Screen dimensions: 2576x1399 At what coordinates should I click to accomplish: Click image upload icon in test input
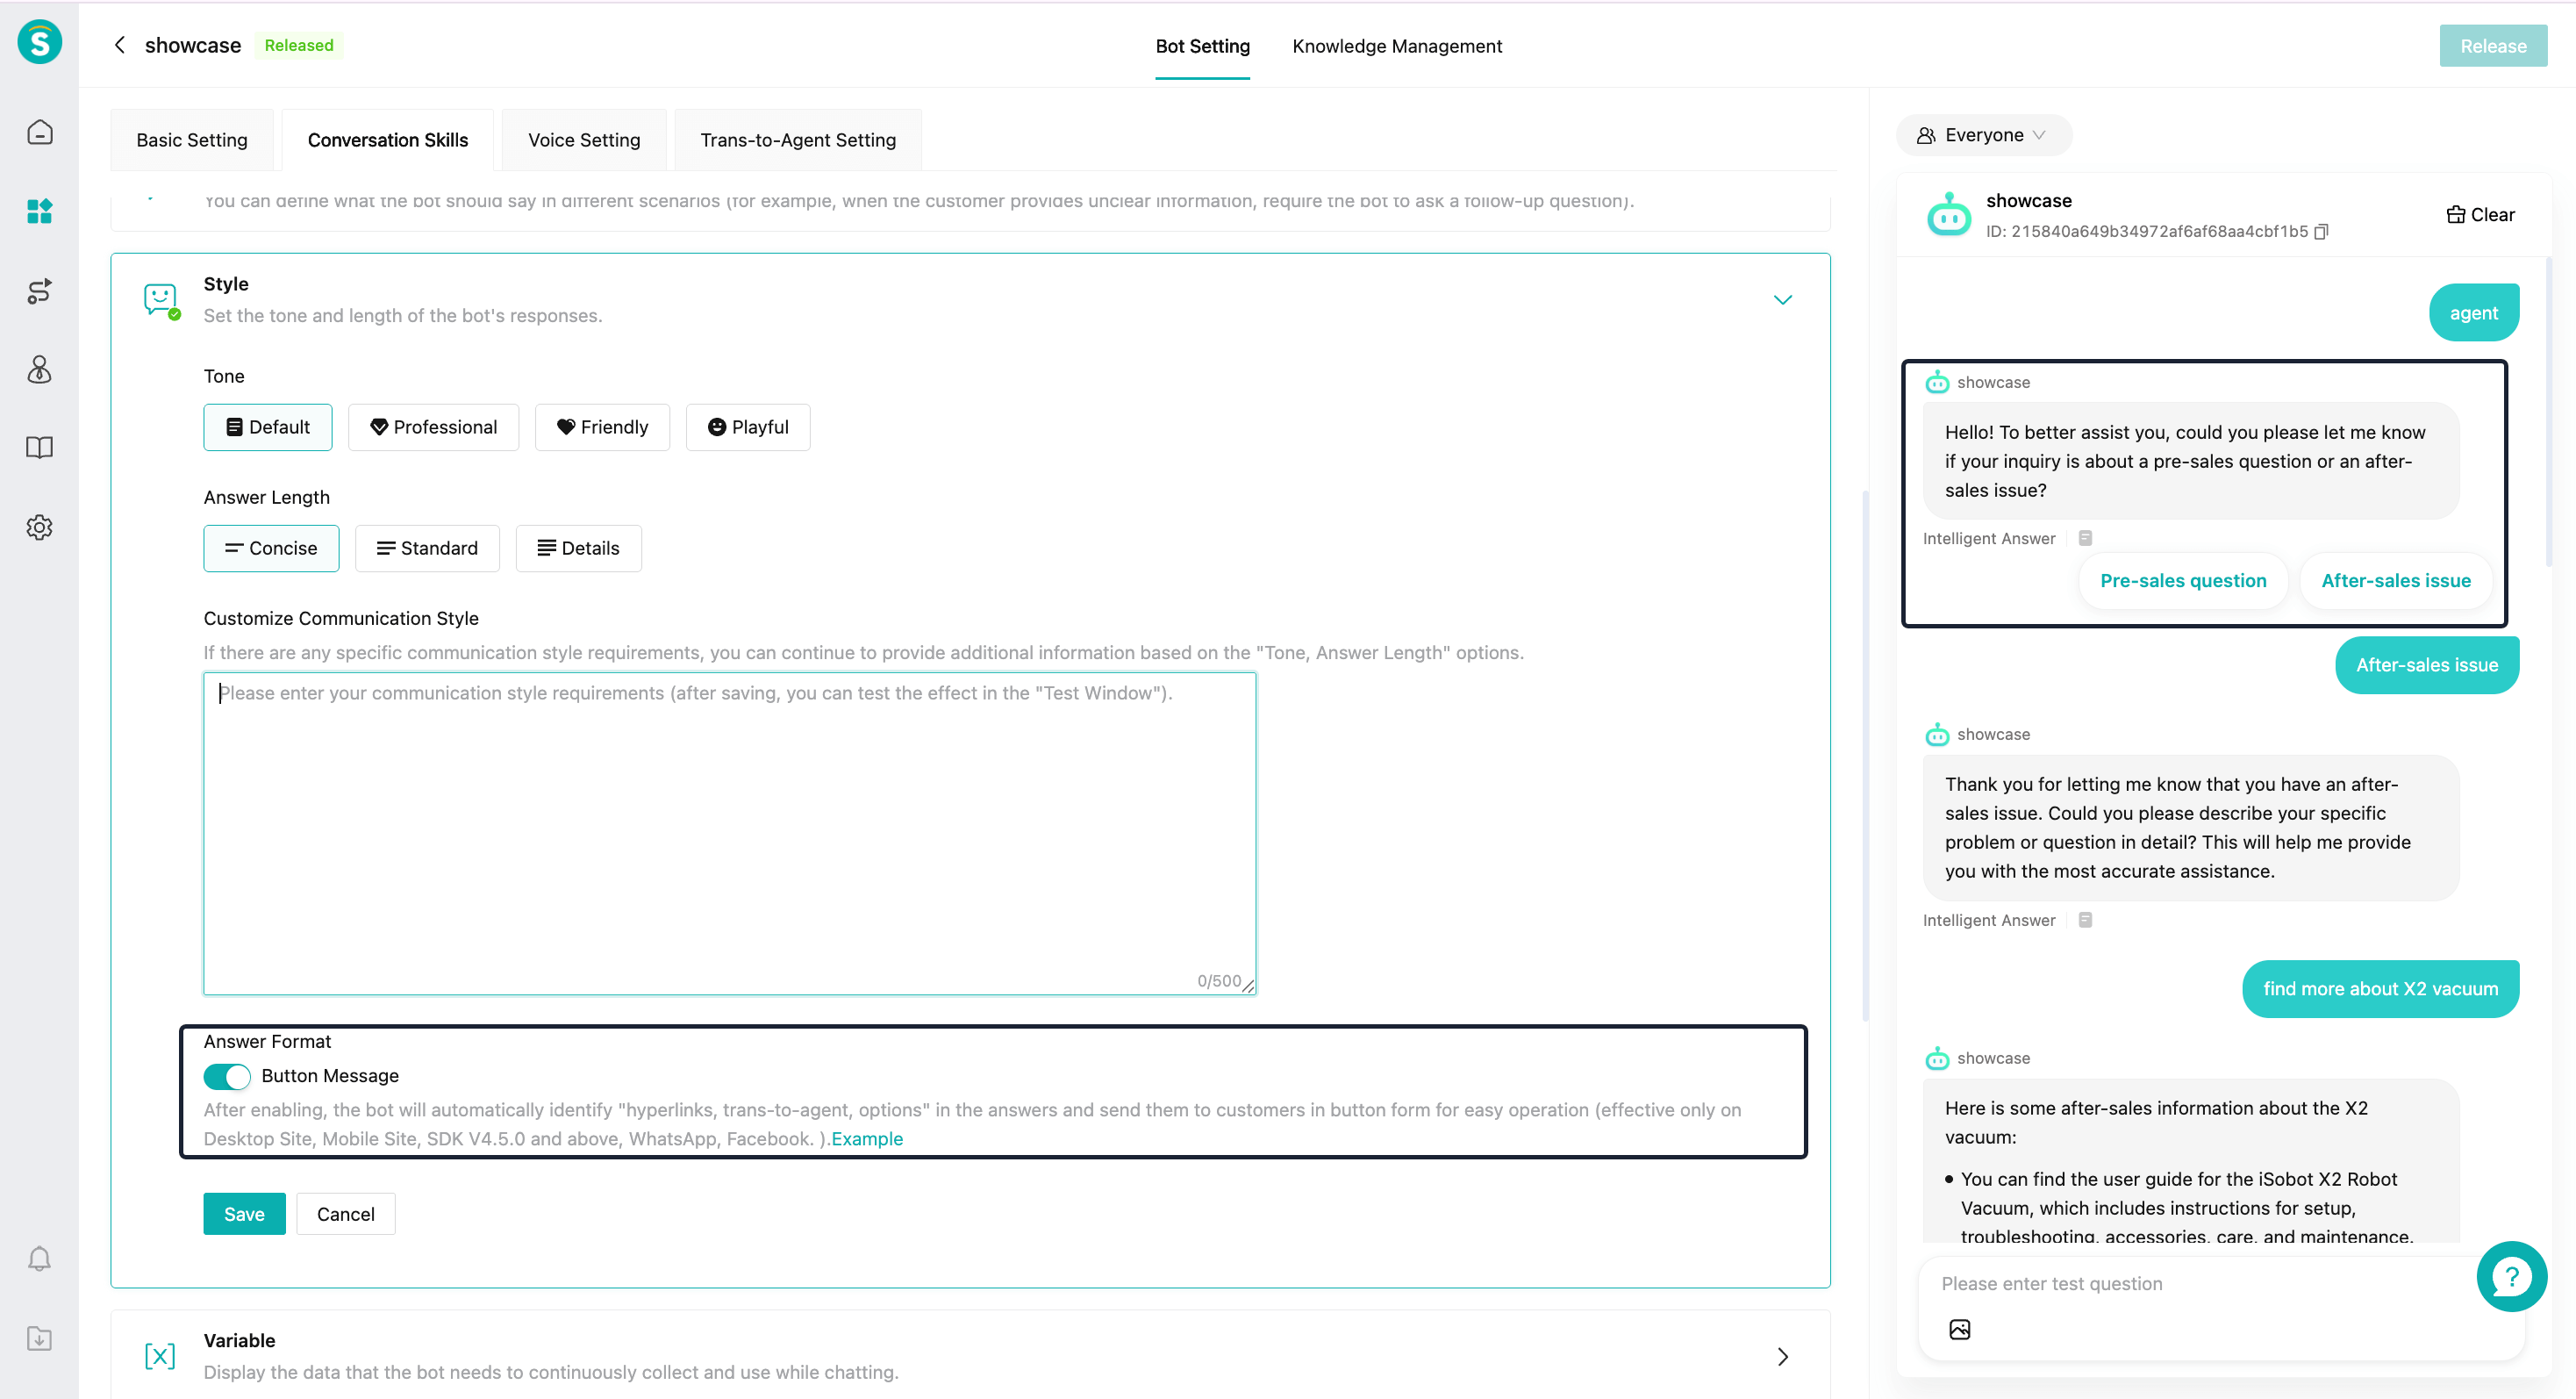[1959, 1329]
